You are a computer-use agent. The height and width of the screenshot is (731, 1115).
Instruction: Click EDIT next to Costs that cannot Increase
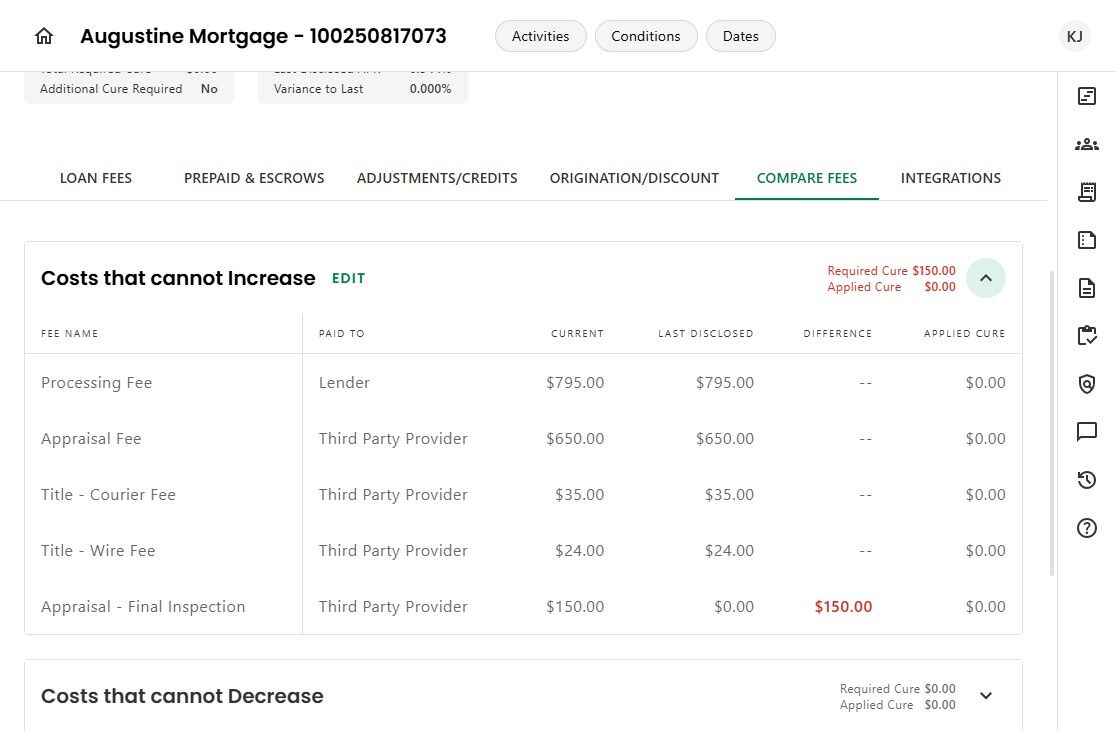348,279
